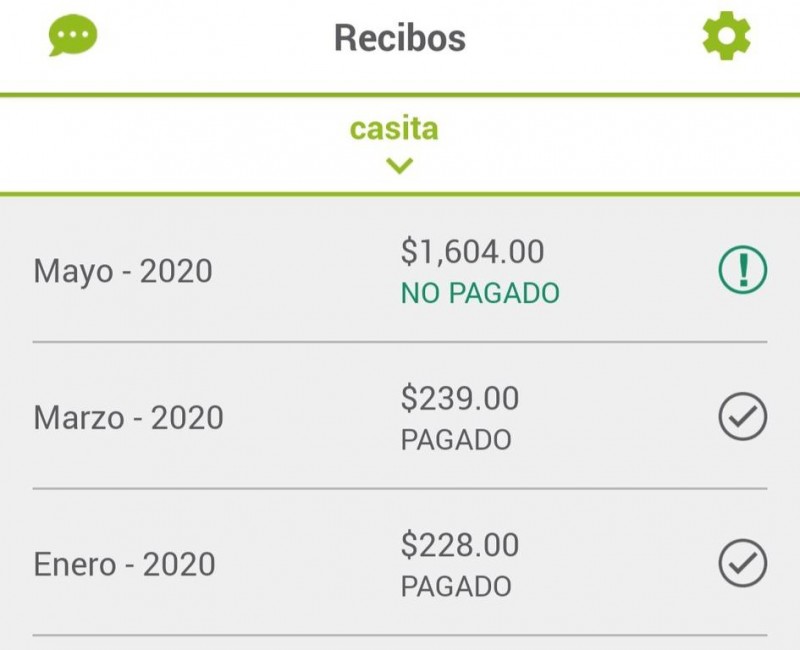This screenshot has height=650, width=800.
Task: Tap the NO PAGADO status label
Action: point(480,293)
